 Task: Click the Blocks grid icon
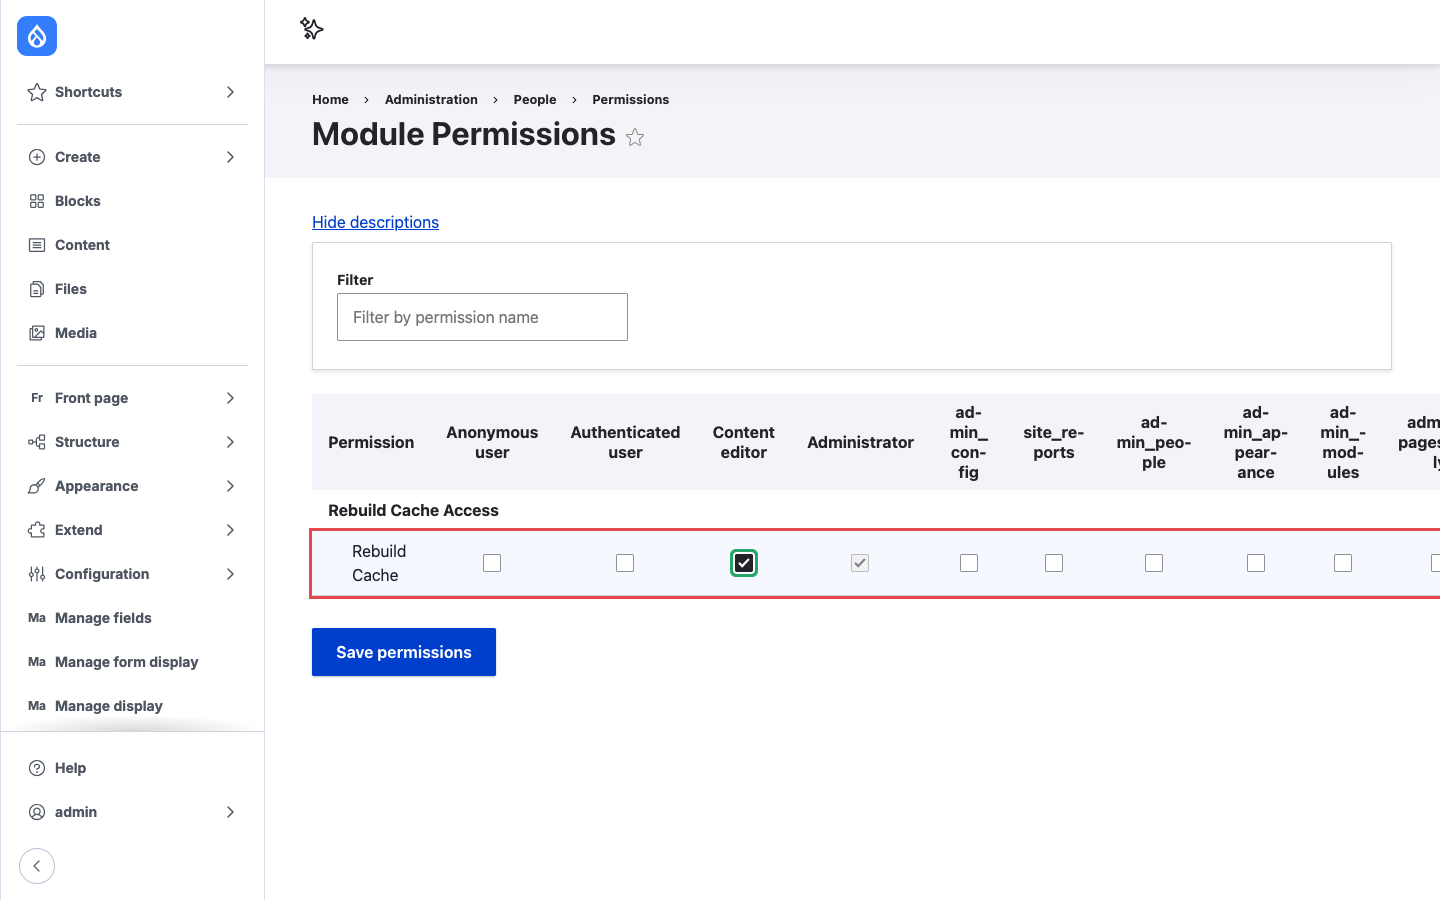pos(37,201)
